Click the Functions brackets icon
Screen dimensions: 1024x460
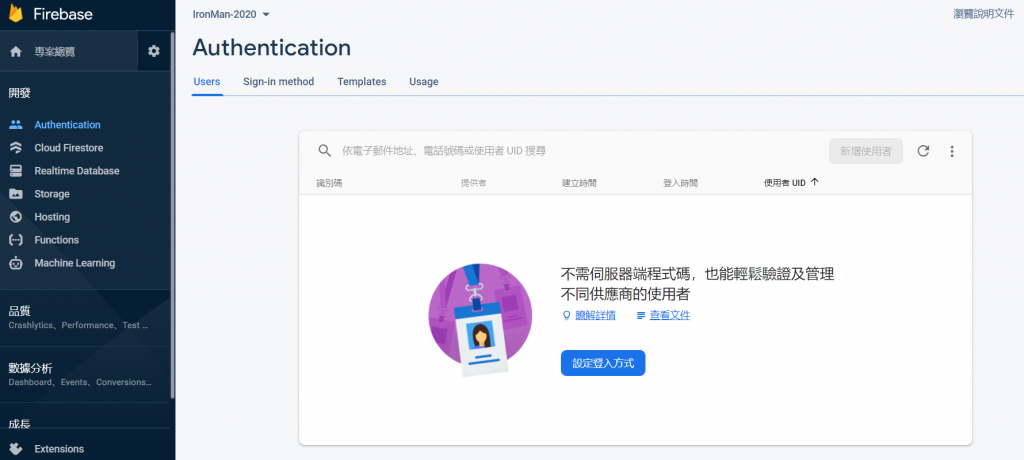[16, 240]
